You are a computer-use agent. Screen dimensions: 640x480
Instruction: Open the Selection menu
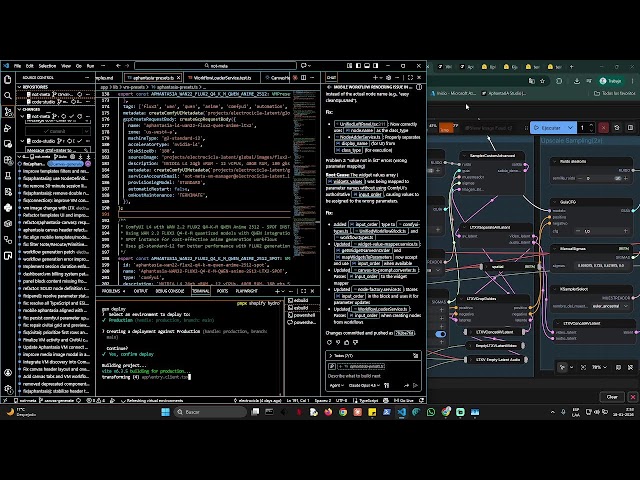click(47, 66)
